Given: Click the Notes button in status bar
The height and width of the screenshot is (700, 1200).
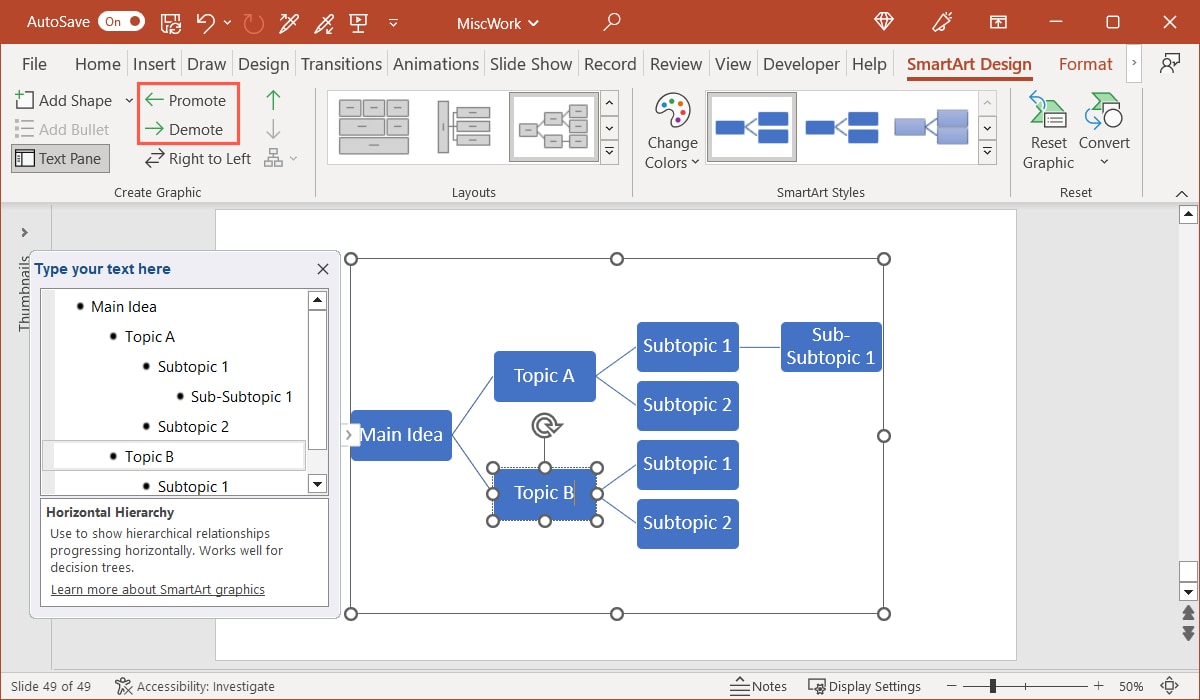Looking at the screenshot, I should (x=758, y=686).
